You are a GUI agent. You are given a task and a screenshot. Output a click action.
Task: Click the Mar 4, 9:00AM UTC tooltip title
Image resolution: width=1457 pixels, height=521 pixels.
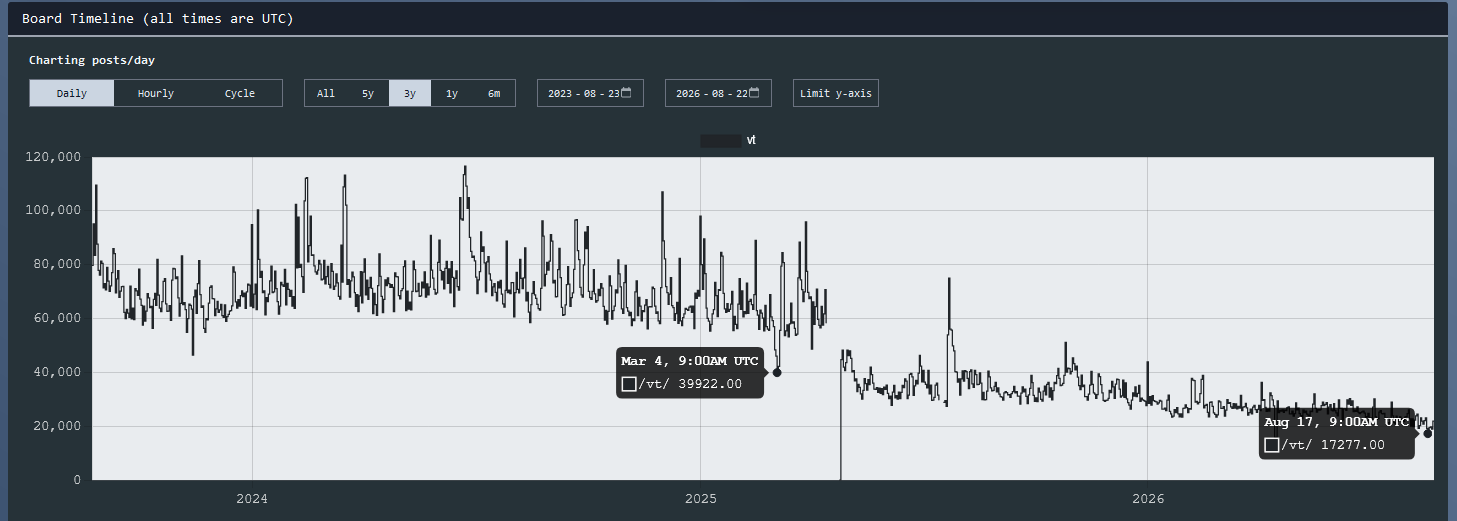690,361
